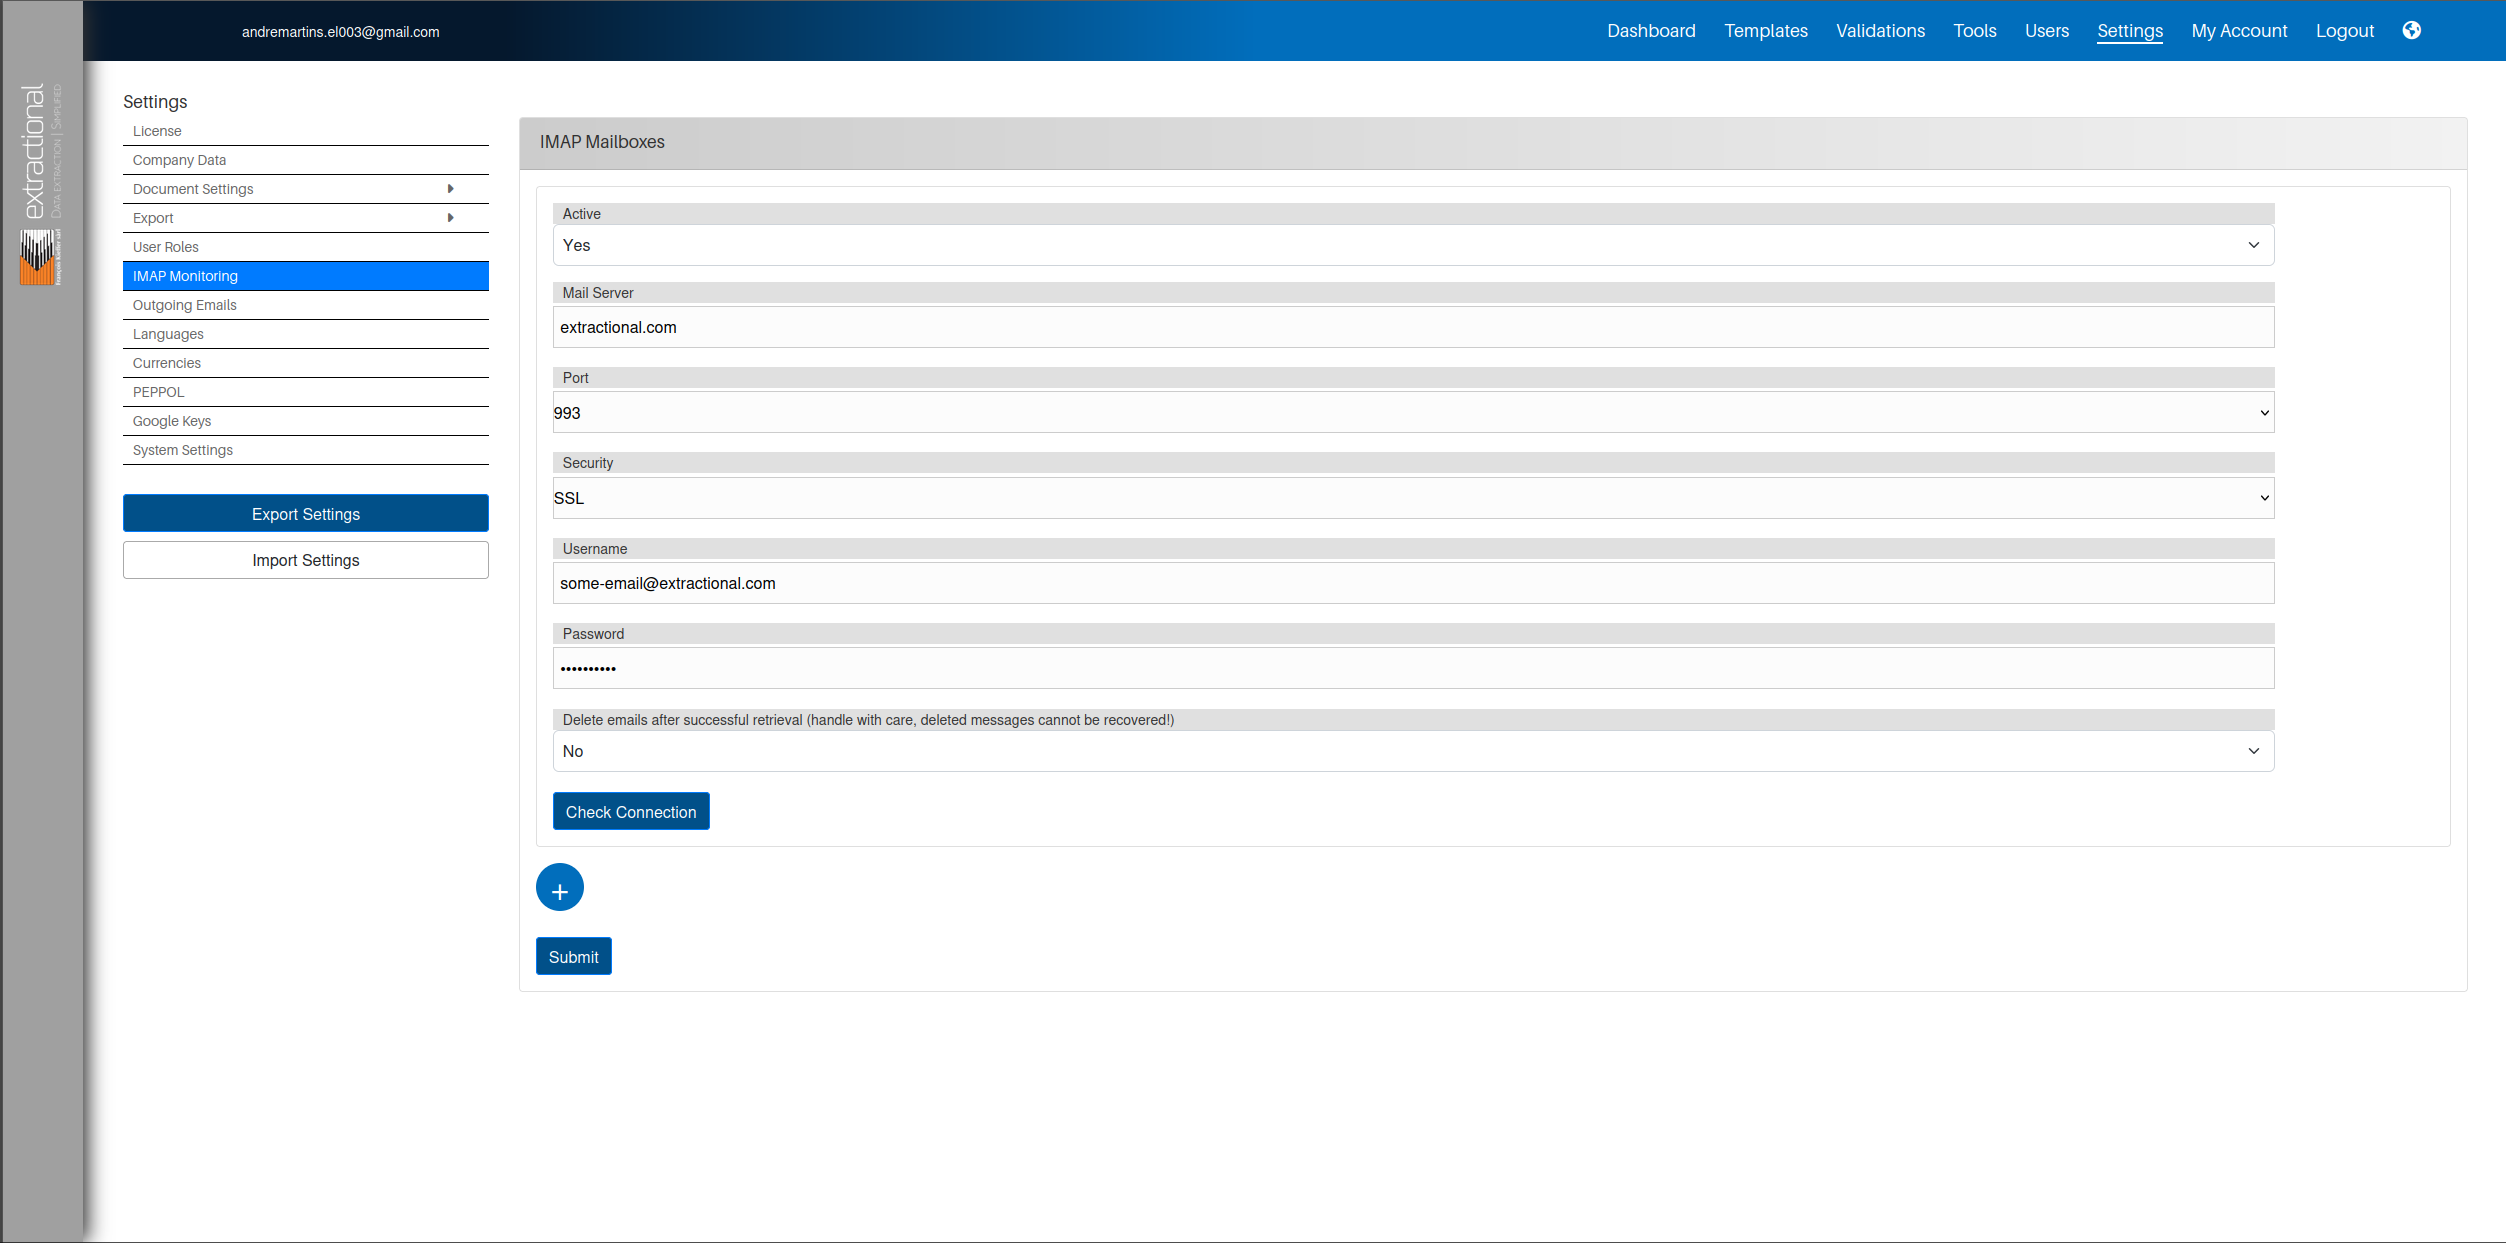Image resolution: width=2506 pixels, height=1243 pixels.
Task: Focus the Password input field
Action: [x=1413, y=669]
